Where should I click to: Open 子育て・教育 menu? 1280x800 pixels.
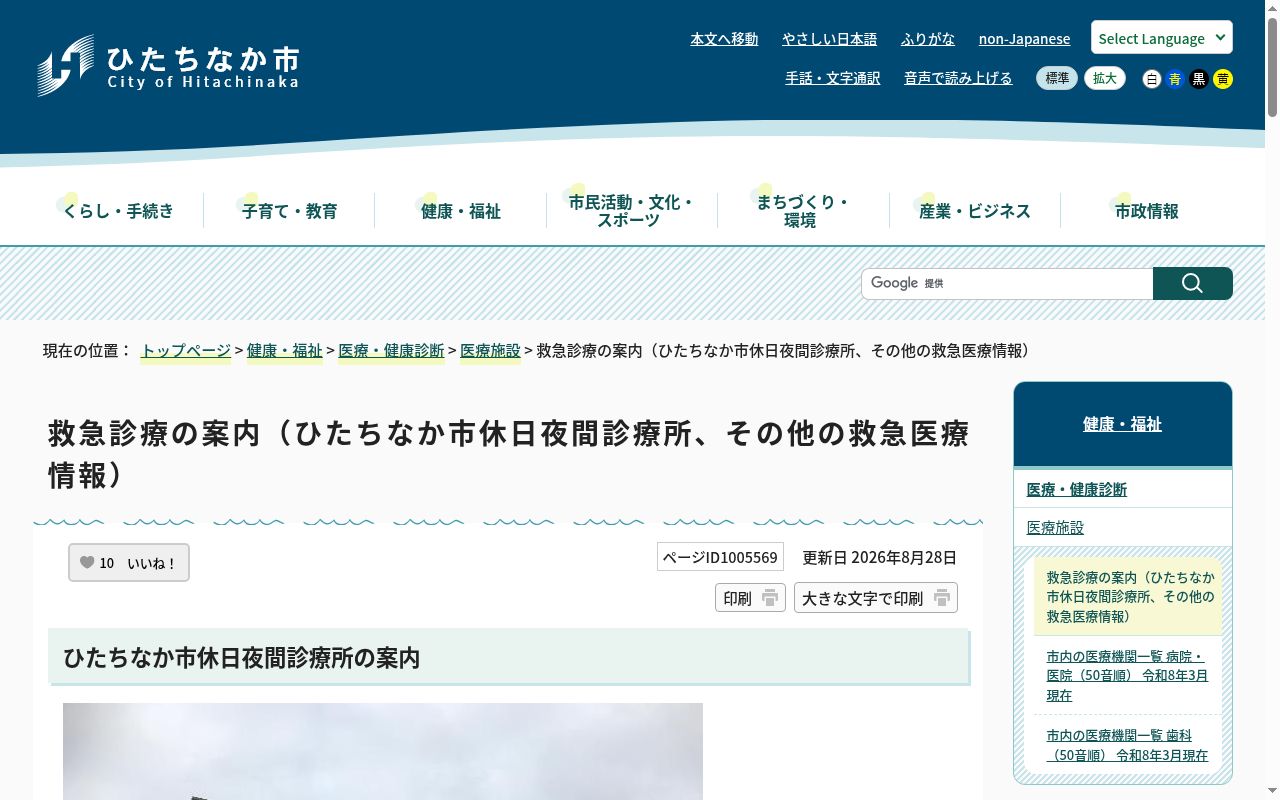[289, 211]
